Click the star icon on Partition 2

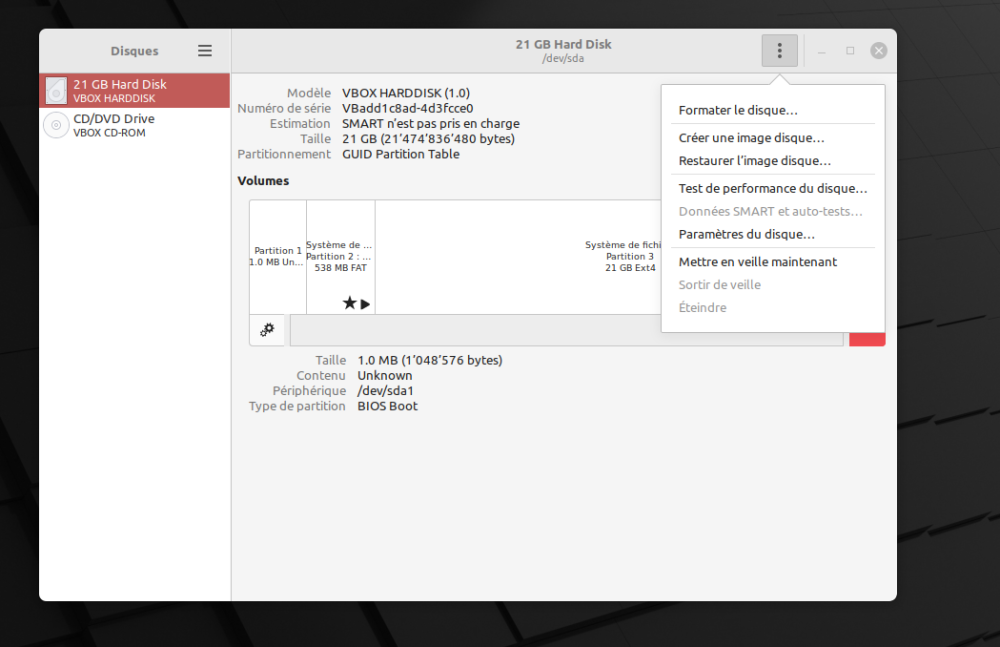[349, 303]
